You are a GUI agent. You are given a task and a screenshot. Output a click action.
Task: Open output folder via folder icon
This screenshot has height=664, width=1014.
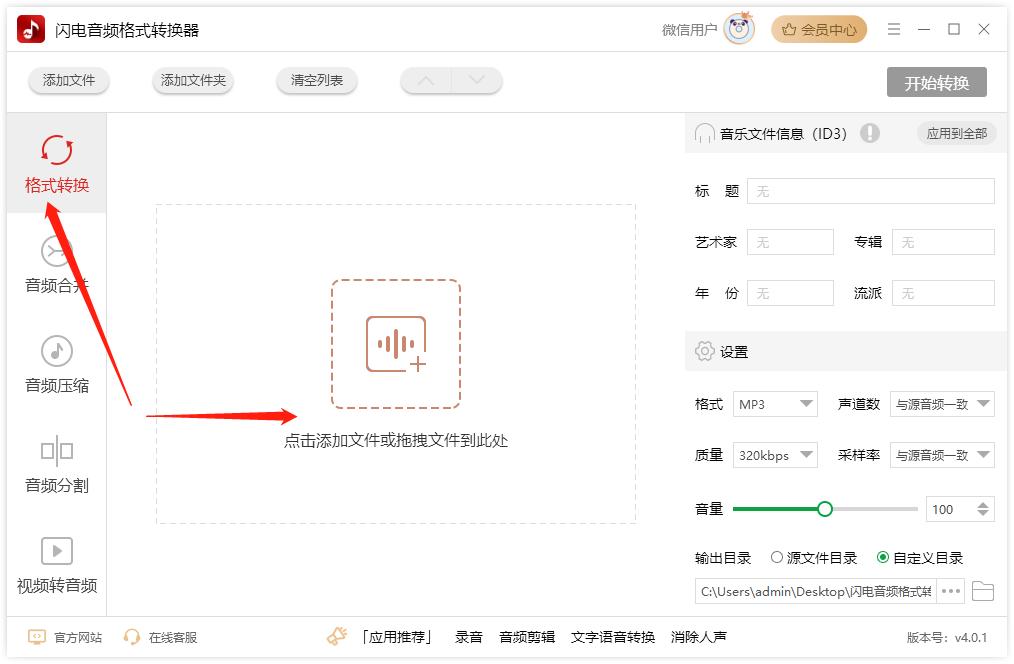(983, 591)
